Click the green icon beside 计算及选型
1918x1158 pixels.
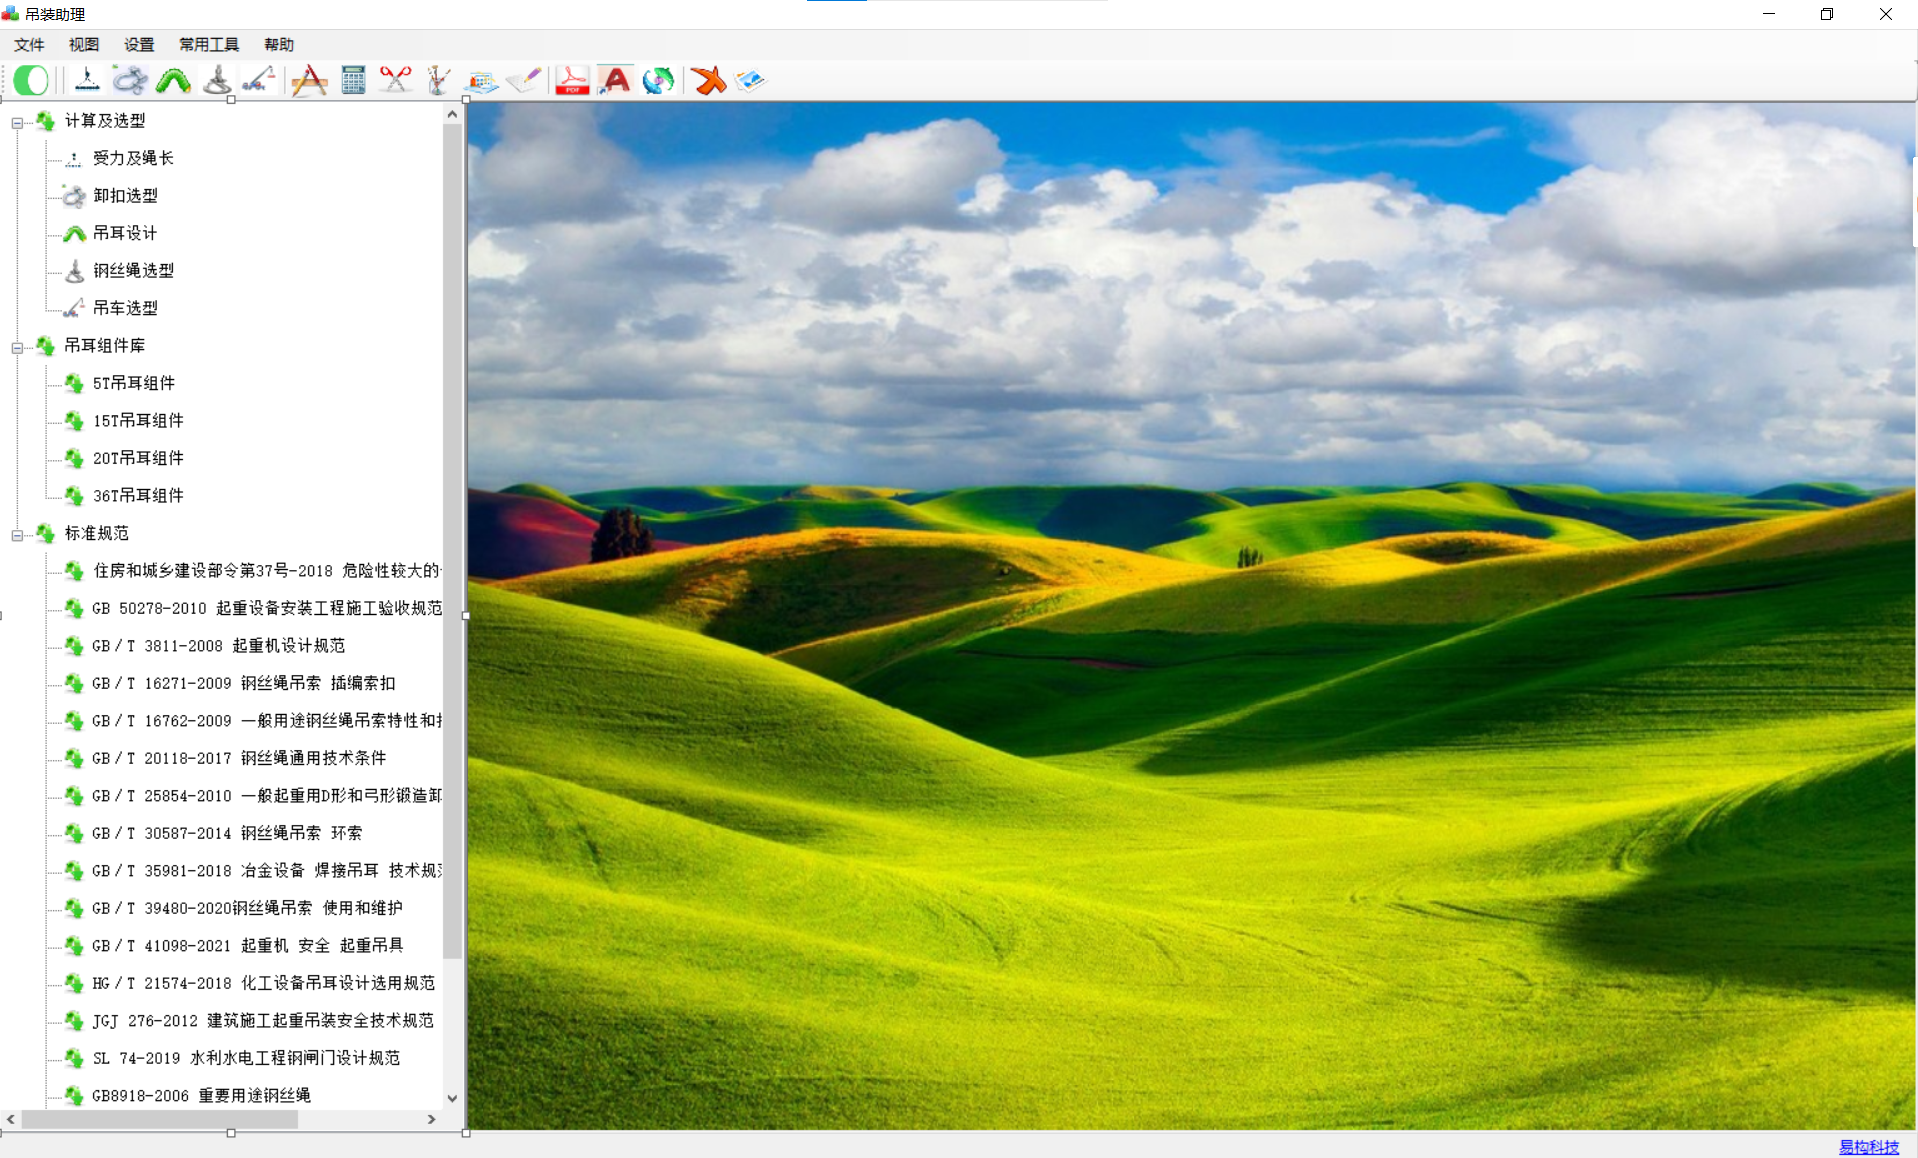pos(45,121)
